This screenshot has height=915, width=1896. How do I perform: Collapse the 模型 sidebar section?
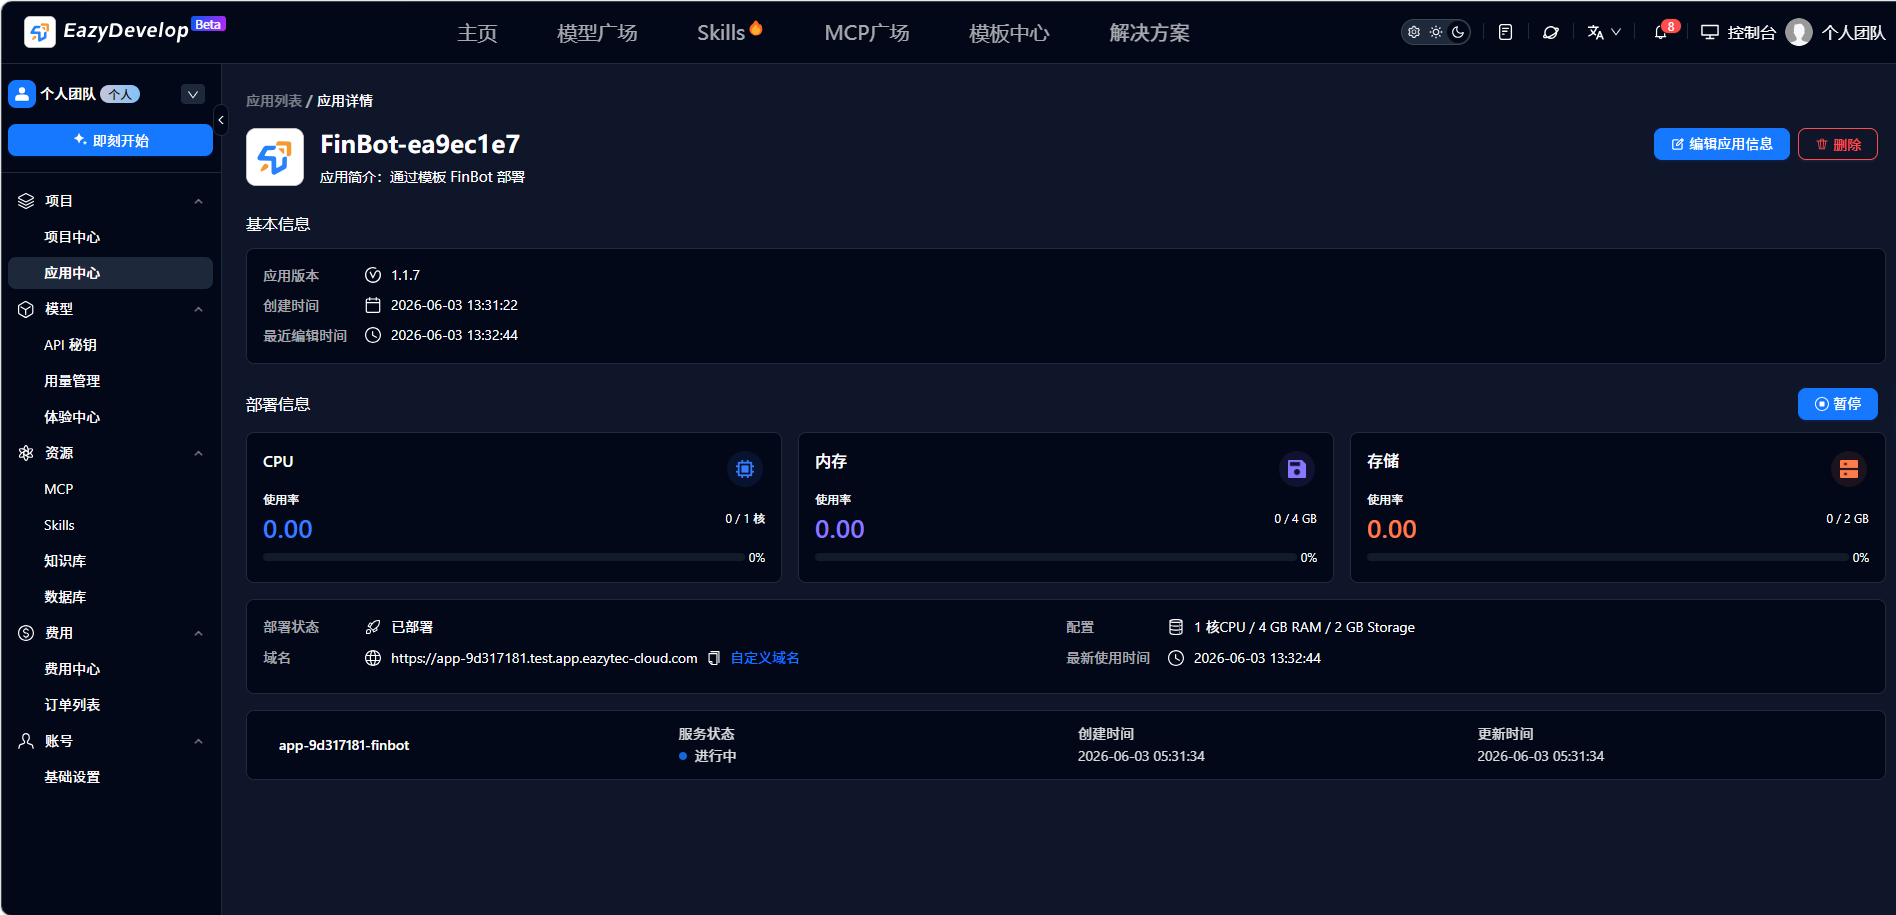(198, 309)
